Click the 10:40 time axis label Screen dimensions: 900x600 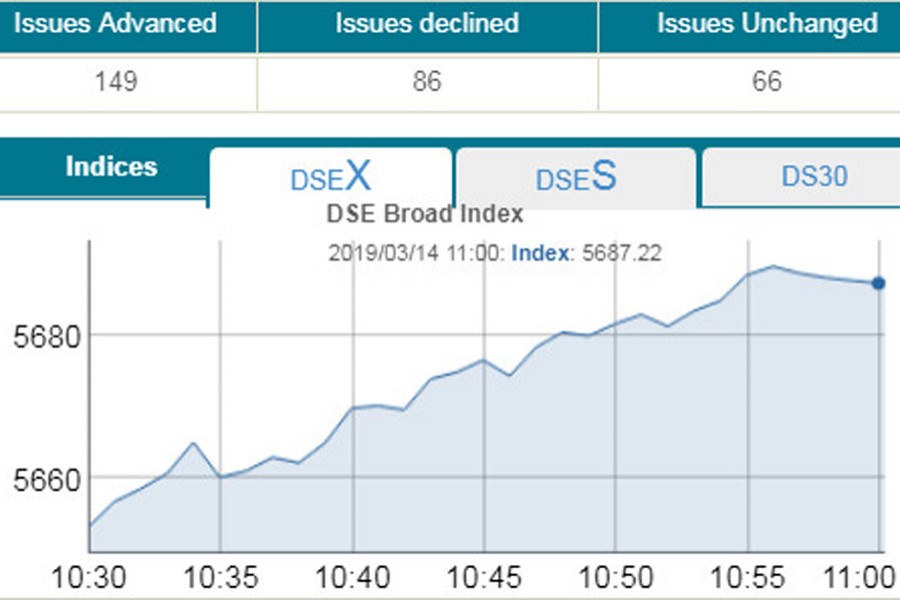click(x=353, y=578)
